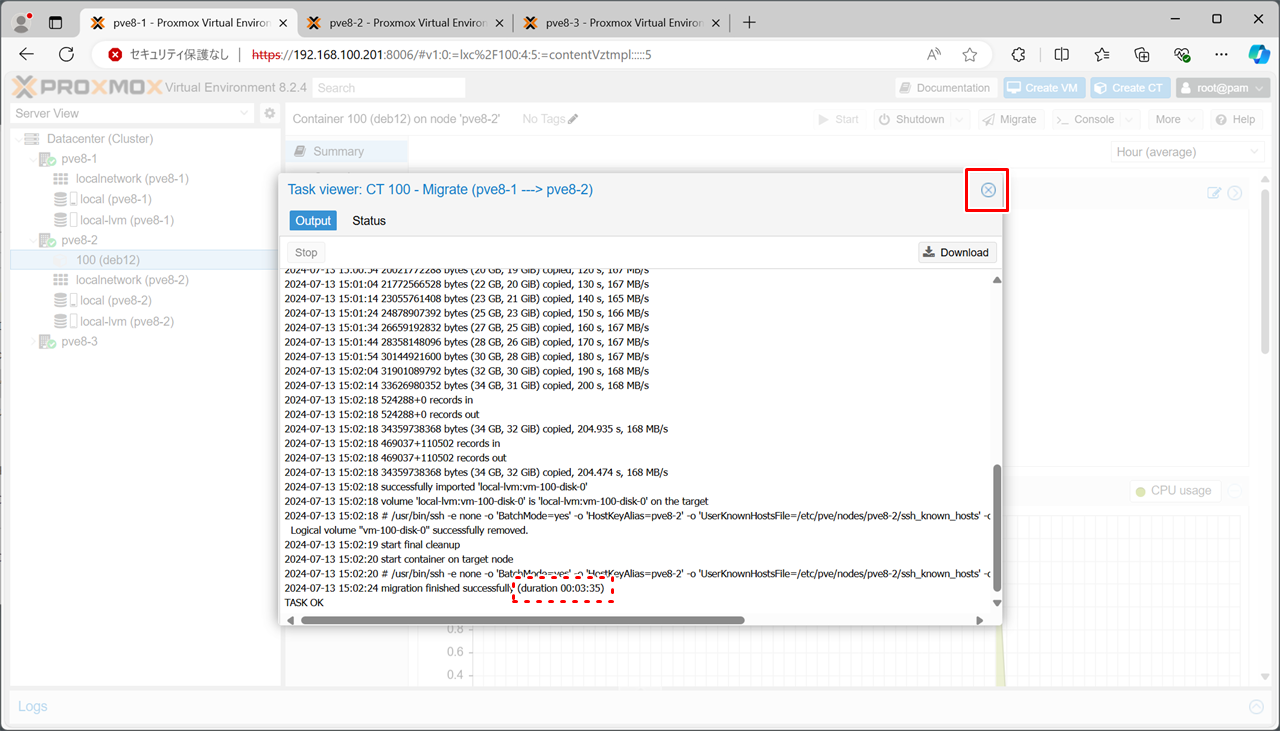The height and width of the screenshot is (731, 1280).
Task: Open a new browser tab
Action: [x=749, y=22]
